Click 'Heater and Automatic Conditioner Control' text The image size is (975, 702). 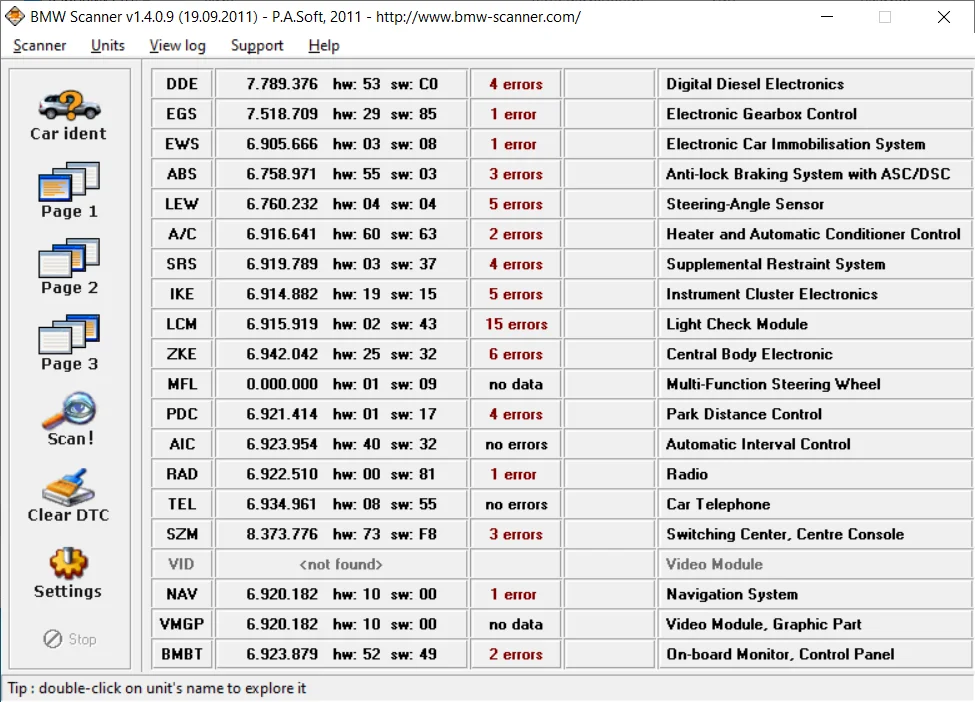(x=813, y=234)
